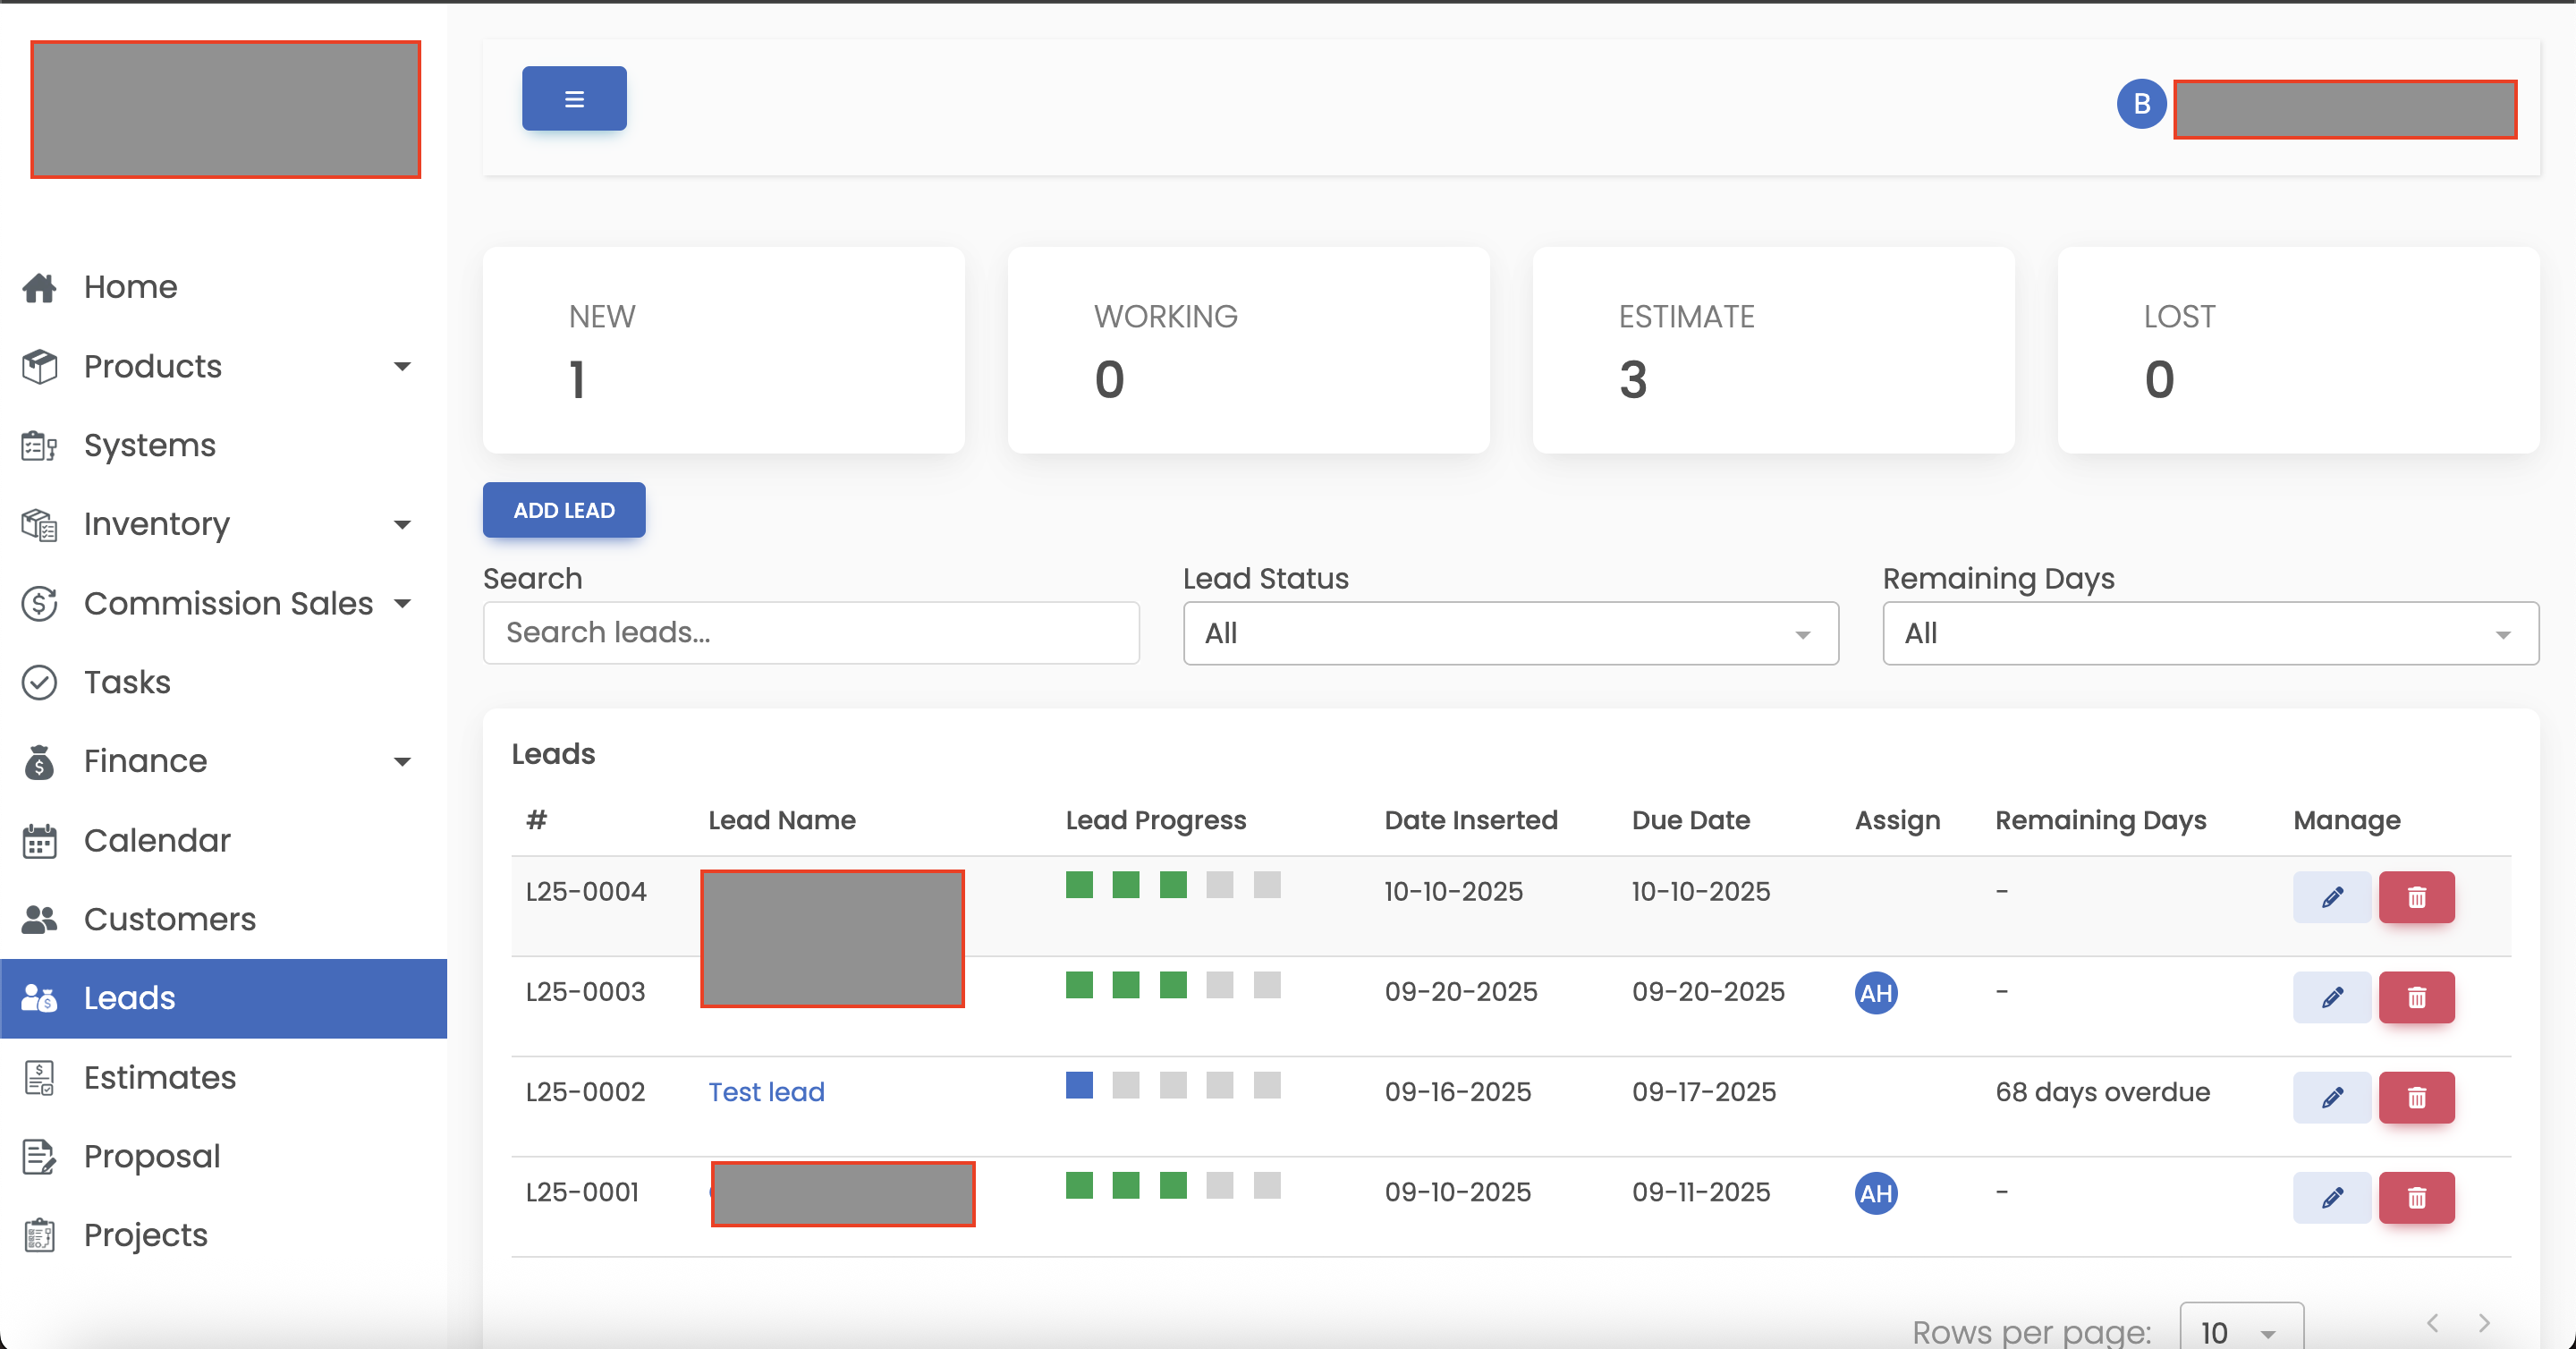Click the Calendar icon in sidebar

point(40,841)
